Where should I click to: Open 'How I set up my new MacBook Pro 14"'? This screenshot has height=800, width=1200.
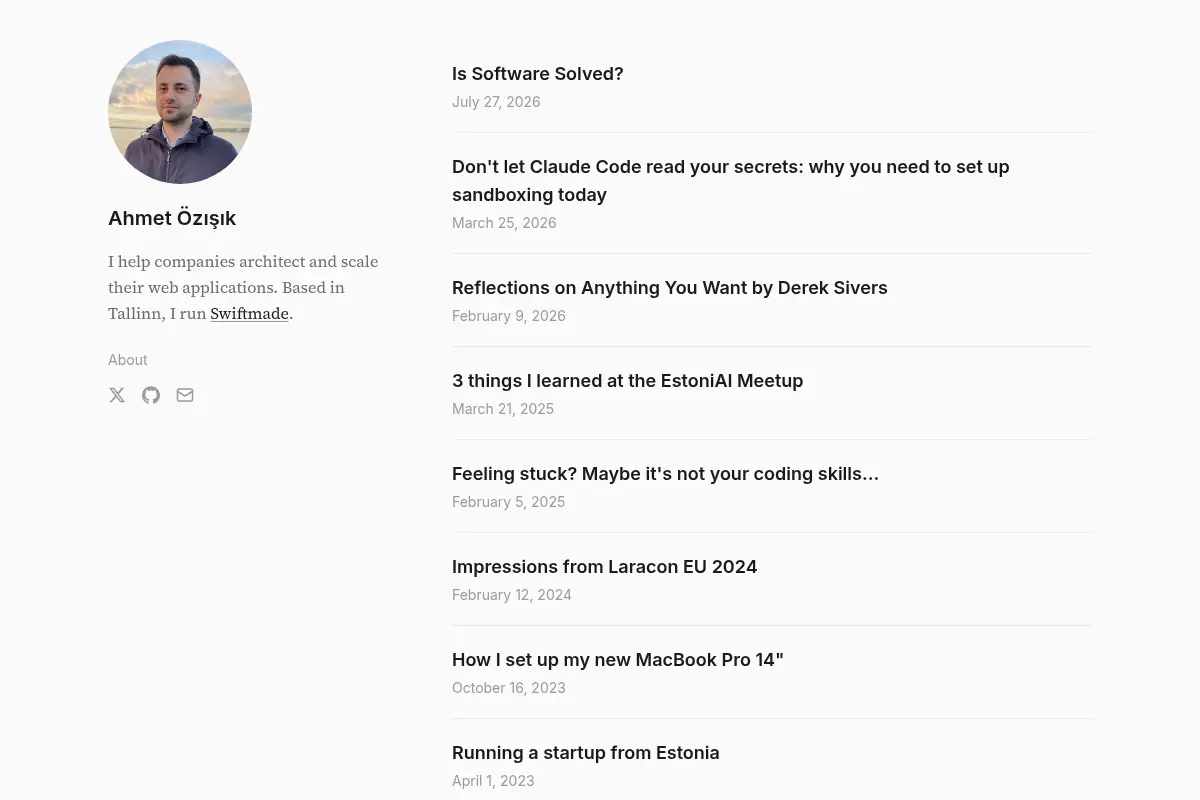[618, 660]
